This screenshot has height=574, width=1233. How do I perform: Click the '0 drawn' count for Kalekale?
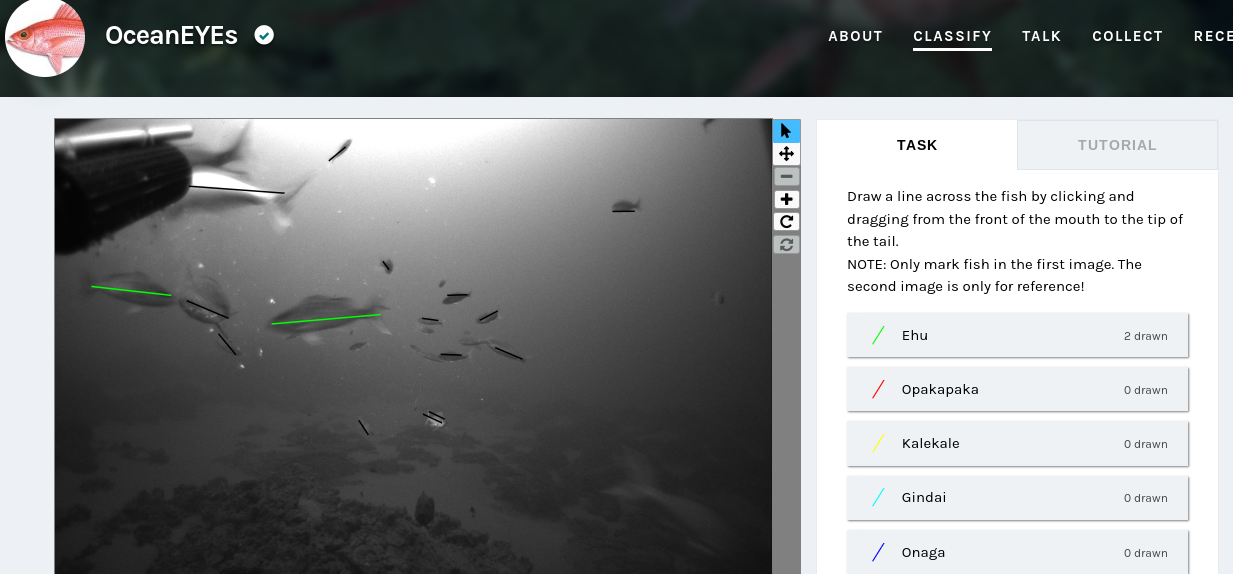(1146, 444)
